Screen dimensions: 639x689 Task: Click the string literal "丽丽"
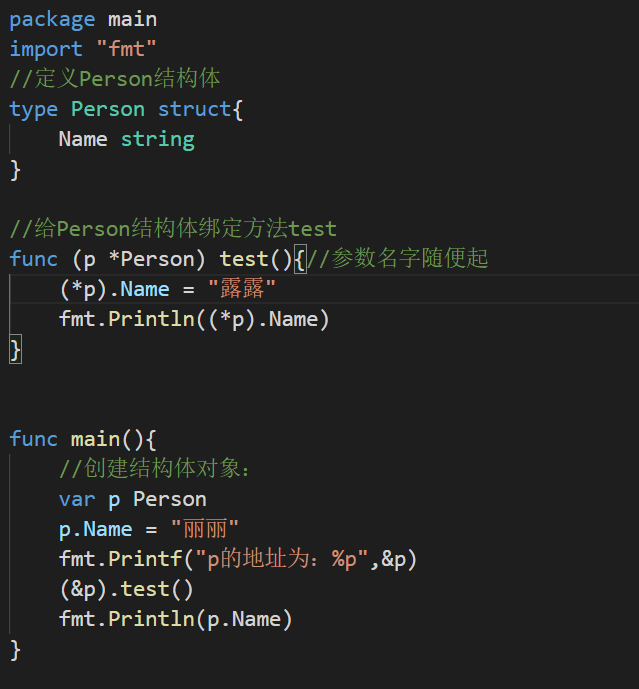205,529
